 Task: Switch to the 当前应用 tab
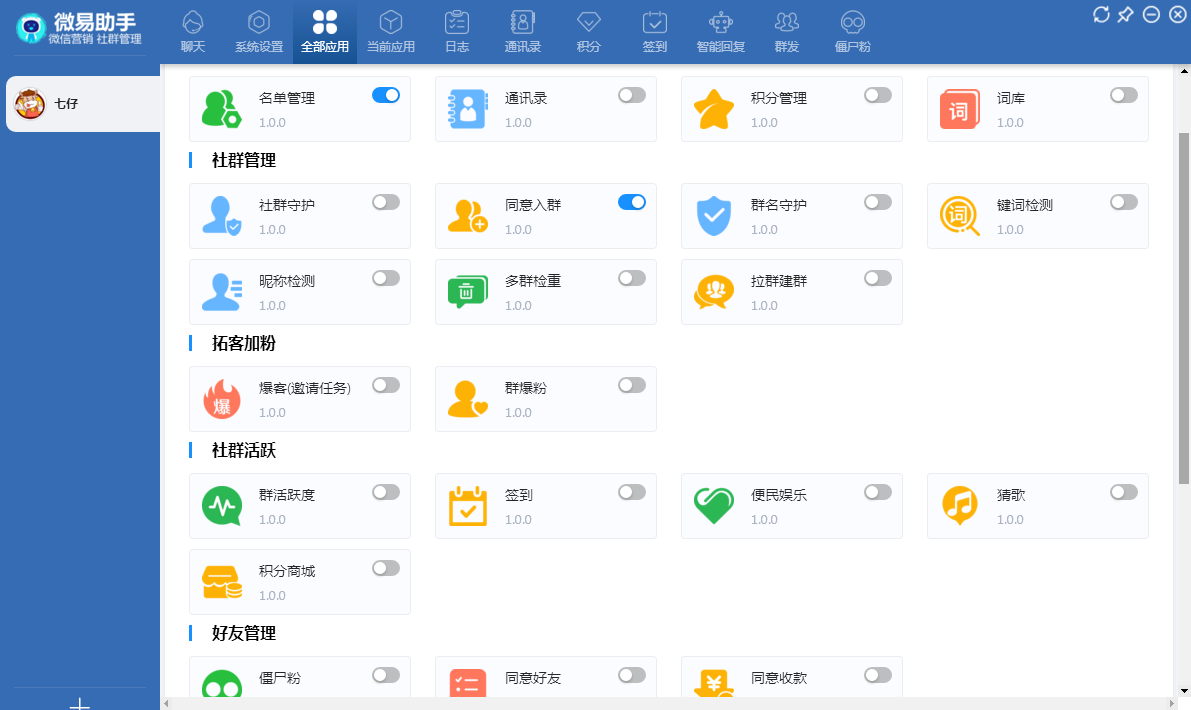click(391, 32)
